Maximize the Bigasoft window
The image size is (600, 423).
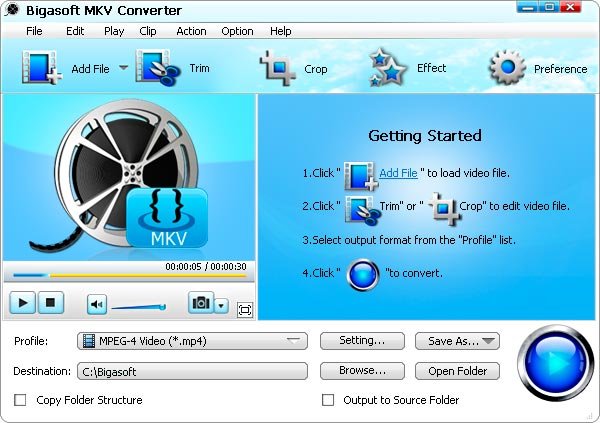pyautogui.click(x=549, y=7)
